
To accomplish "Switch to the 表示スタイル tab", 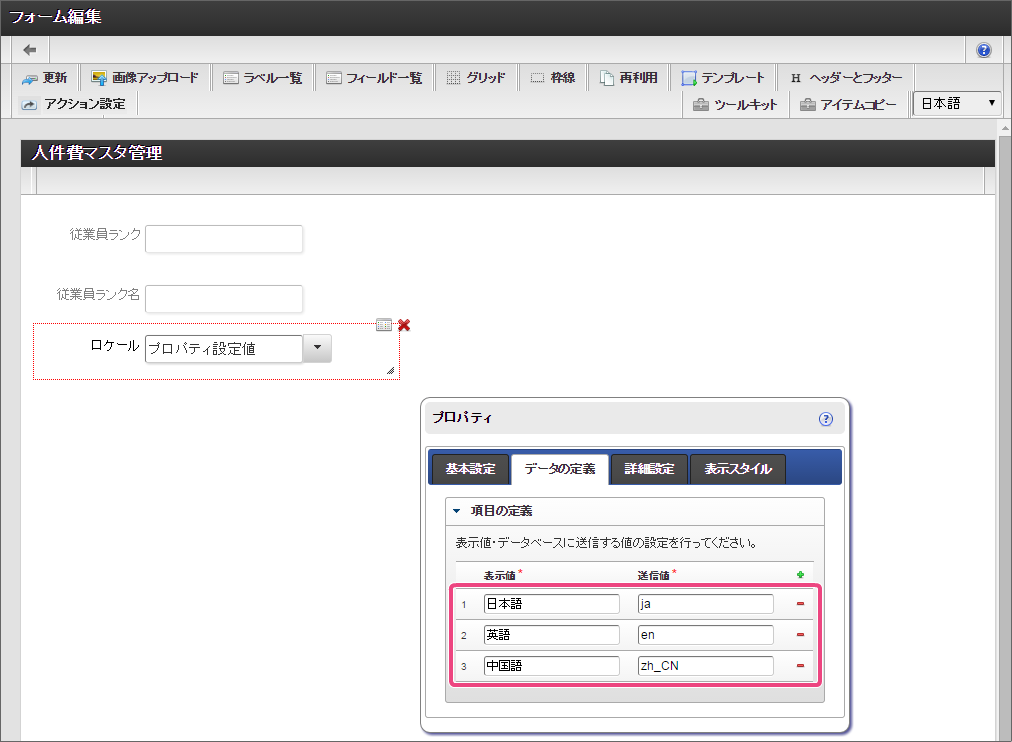I will pos(737,469).
